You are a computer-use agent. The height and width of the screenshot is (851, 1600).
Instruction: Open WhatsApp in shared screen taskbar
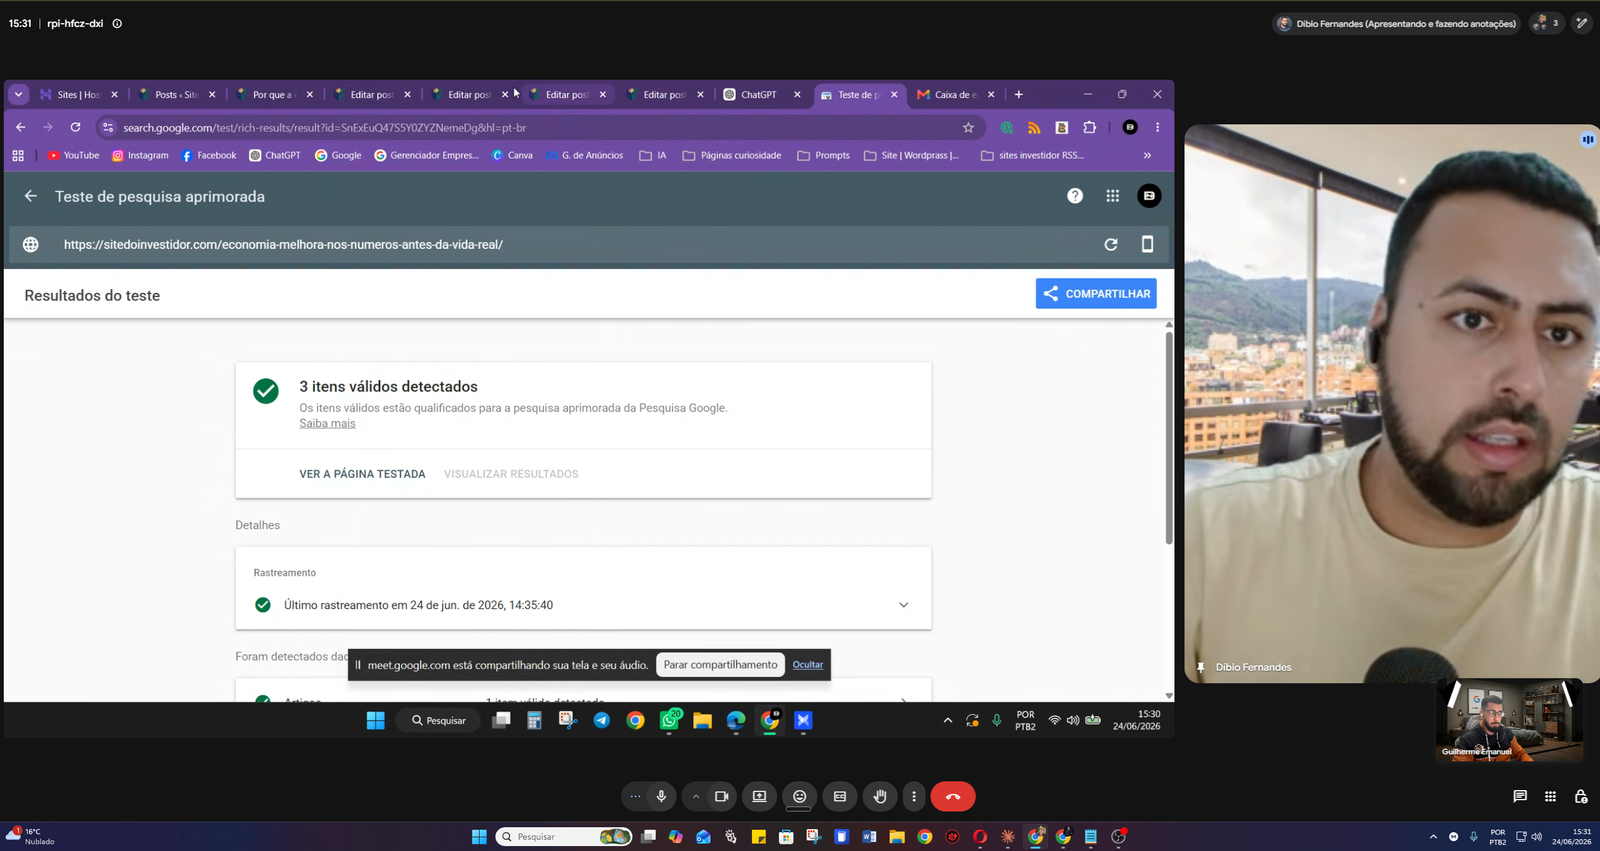[669, 721]
